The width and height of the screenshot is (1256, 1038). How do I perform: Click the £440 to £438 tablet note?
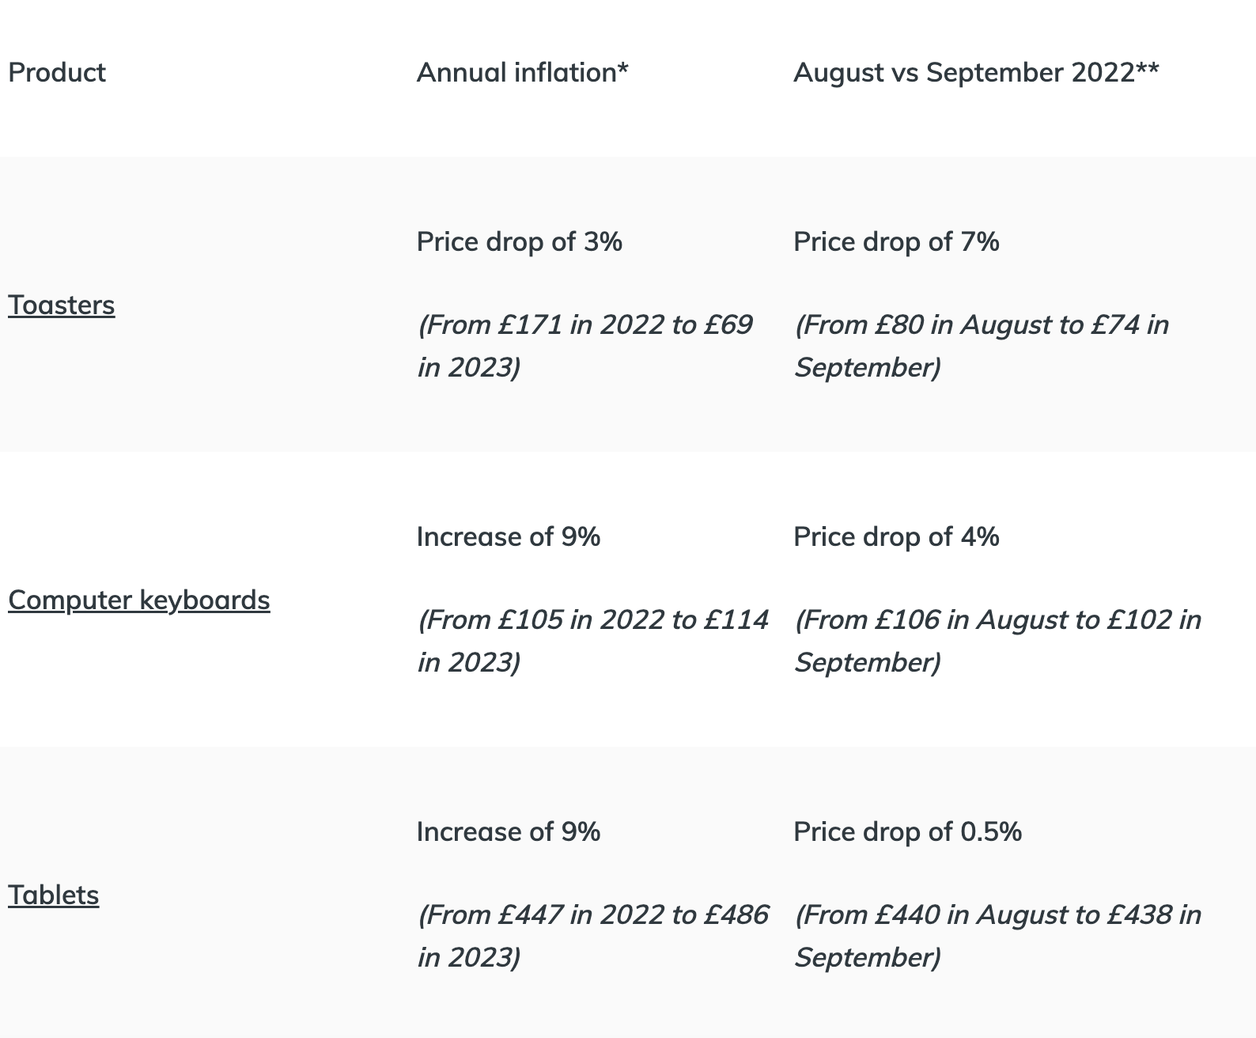coord(997,935)
